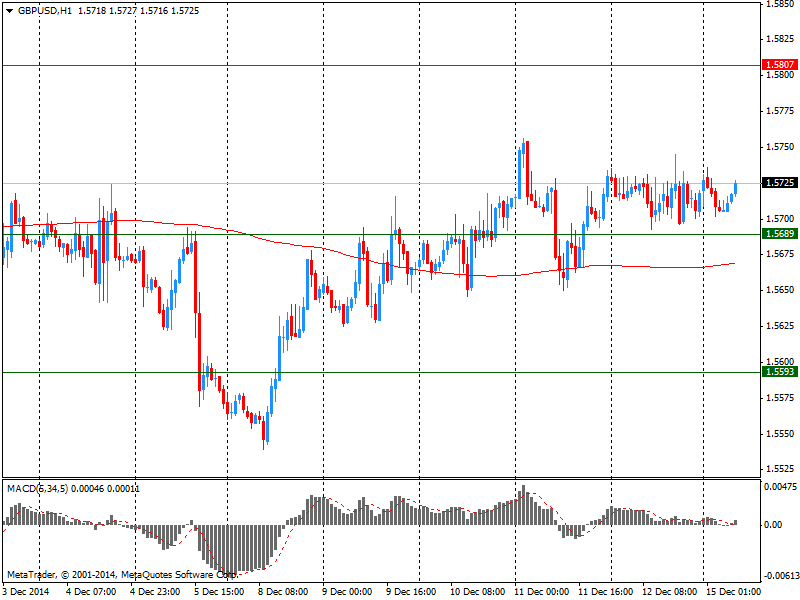Screen dimensions: 800x600
Task: Click the 0.00475 MACD scale value
Action: point(780,487)
